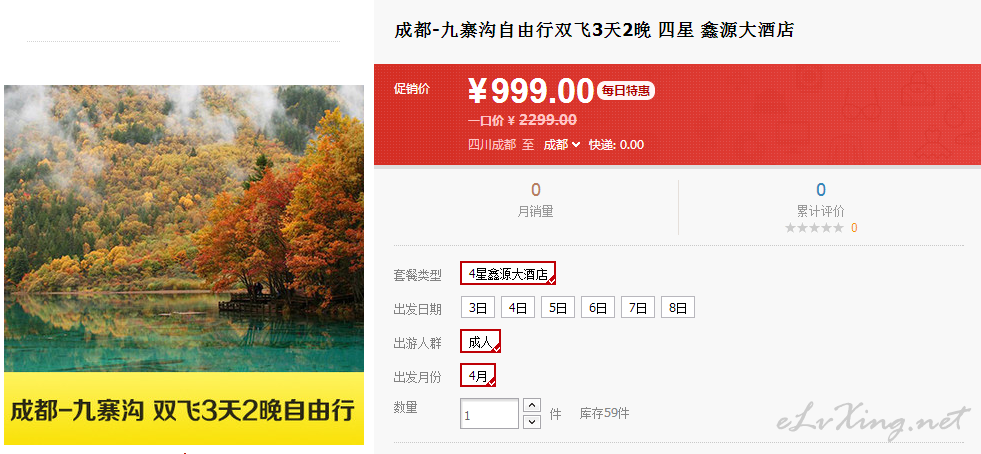Screen dimensions: 981x454
Task: Choose departure date 5日
Action: click(x=558, y=308)
